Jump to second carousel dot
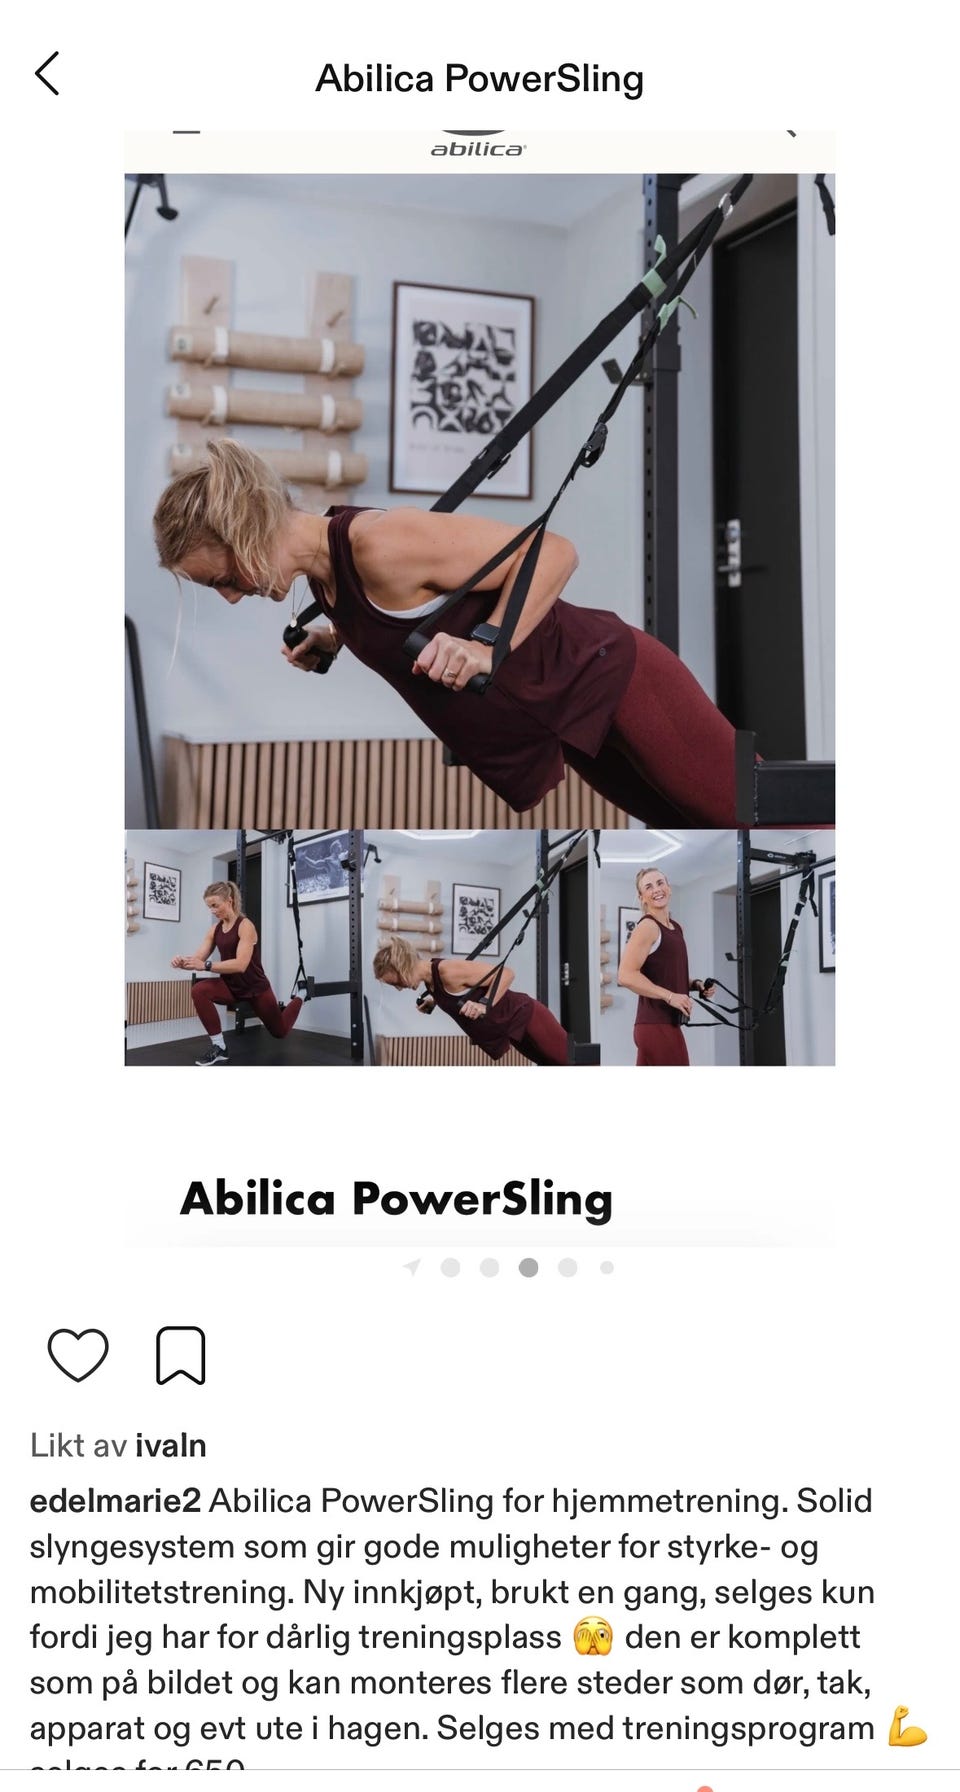The image size is (960, 1792). click(489, 1268)
